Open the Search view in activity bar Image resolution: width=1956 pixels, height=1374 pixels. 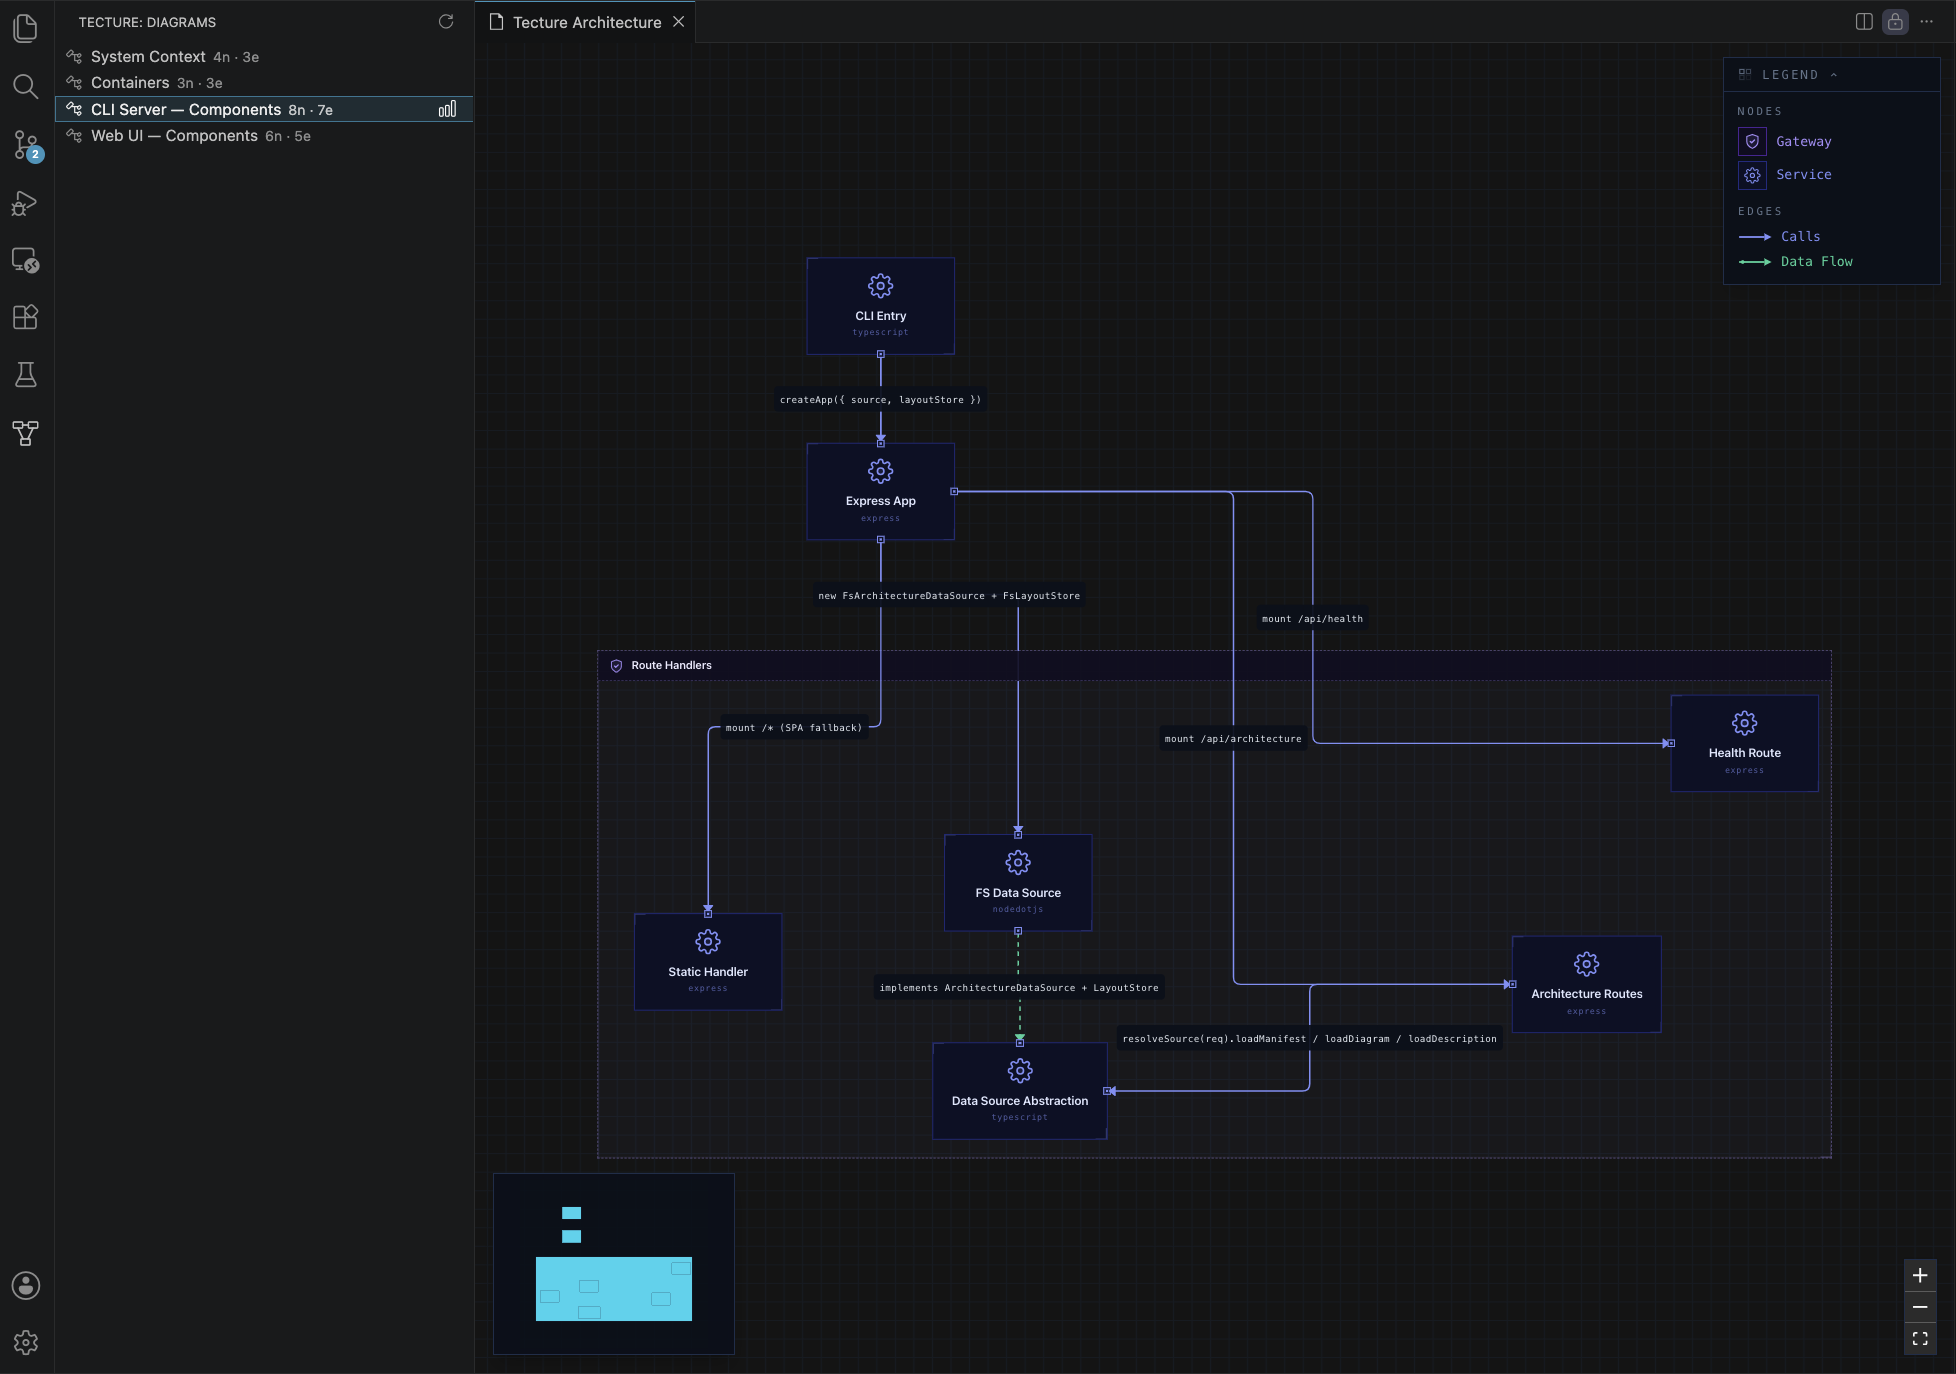click(x=26, y=86)
